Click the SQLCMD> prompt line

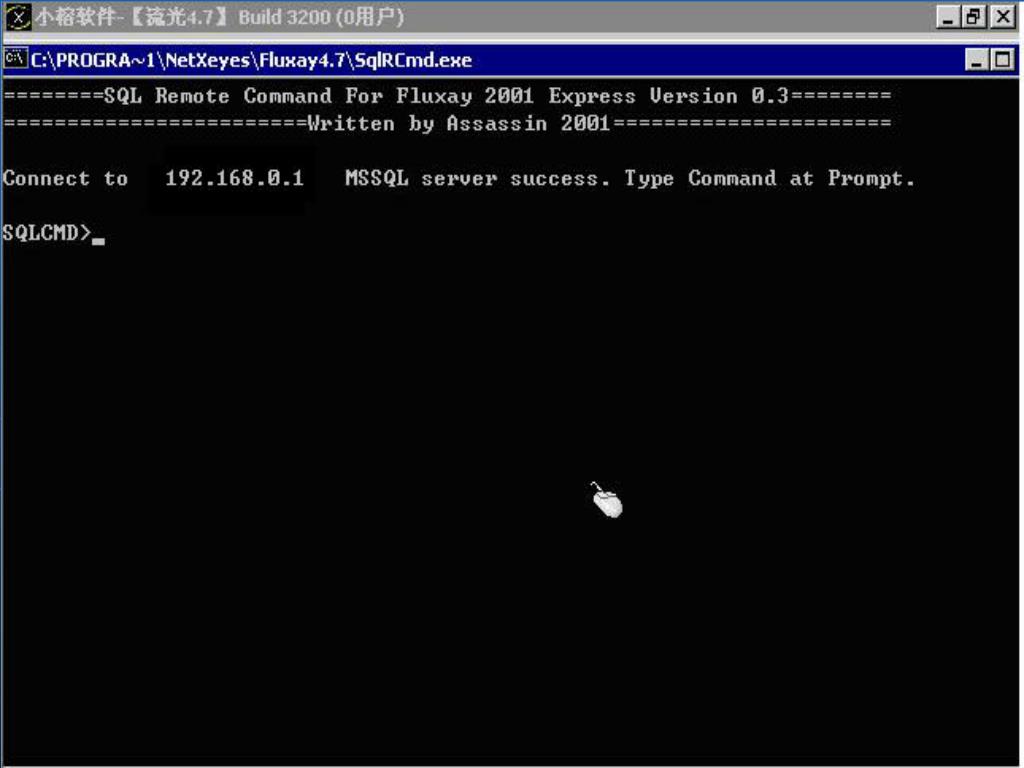pyautogui.click(x=54, y=232)
